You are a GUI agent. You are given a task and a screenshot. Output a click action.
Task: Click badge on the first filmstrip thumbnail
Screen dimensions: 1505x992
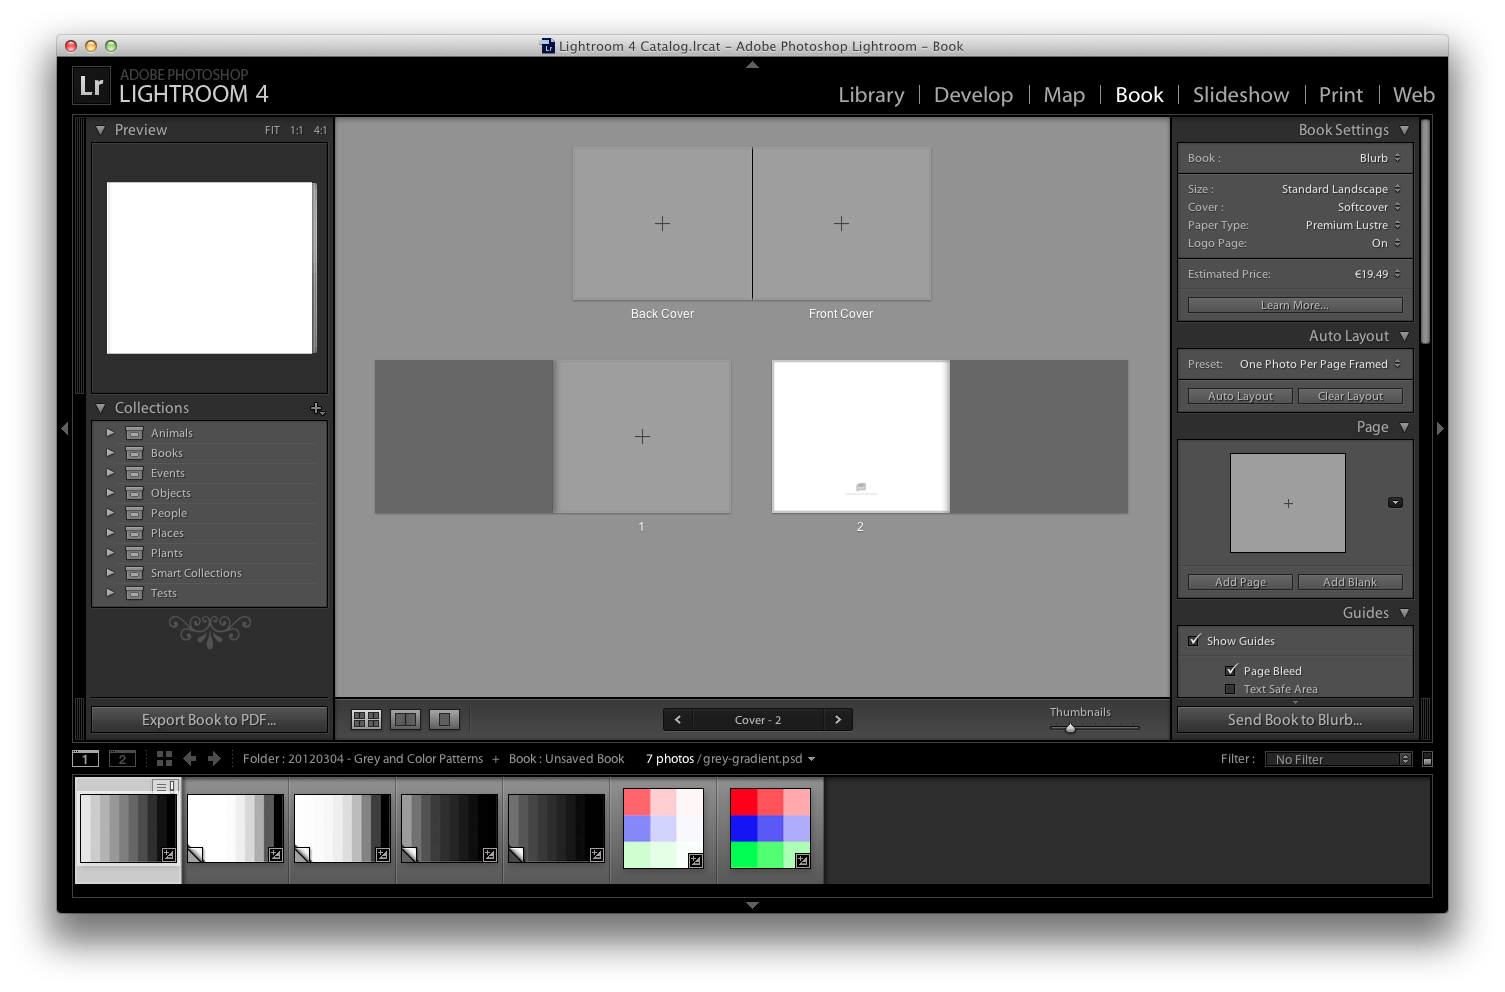(x=169, y=855)
